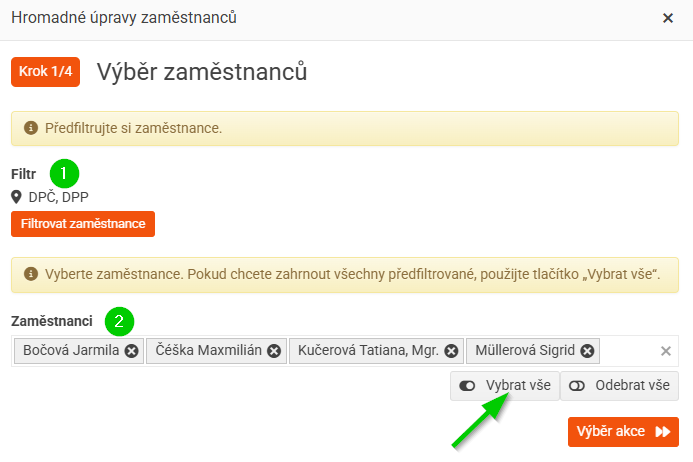Remove Müllerová Sigrid from employees
The height and width of the screenshot is (462, 693).
[588, 351]
